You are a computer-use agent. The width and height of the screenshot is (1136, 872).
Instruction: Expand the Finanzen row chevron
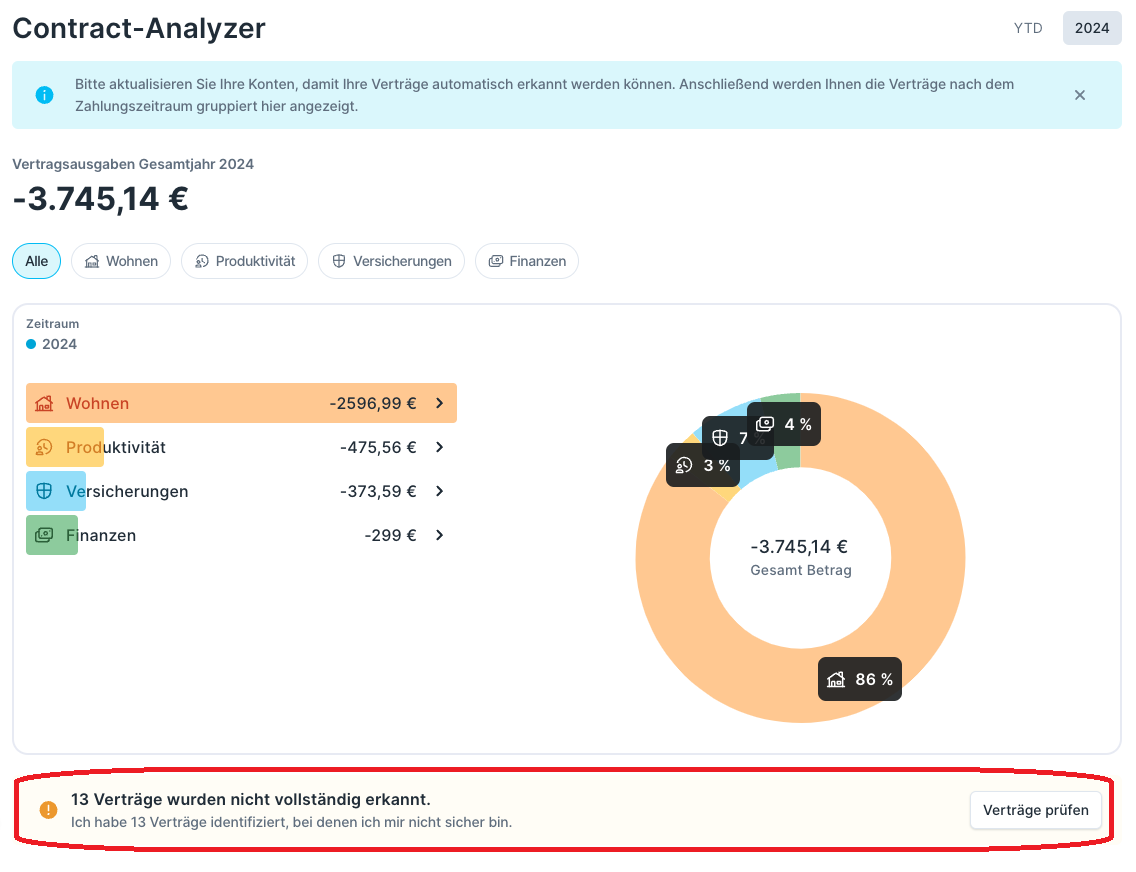439,536
